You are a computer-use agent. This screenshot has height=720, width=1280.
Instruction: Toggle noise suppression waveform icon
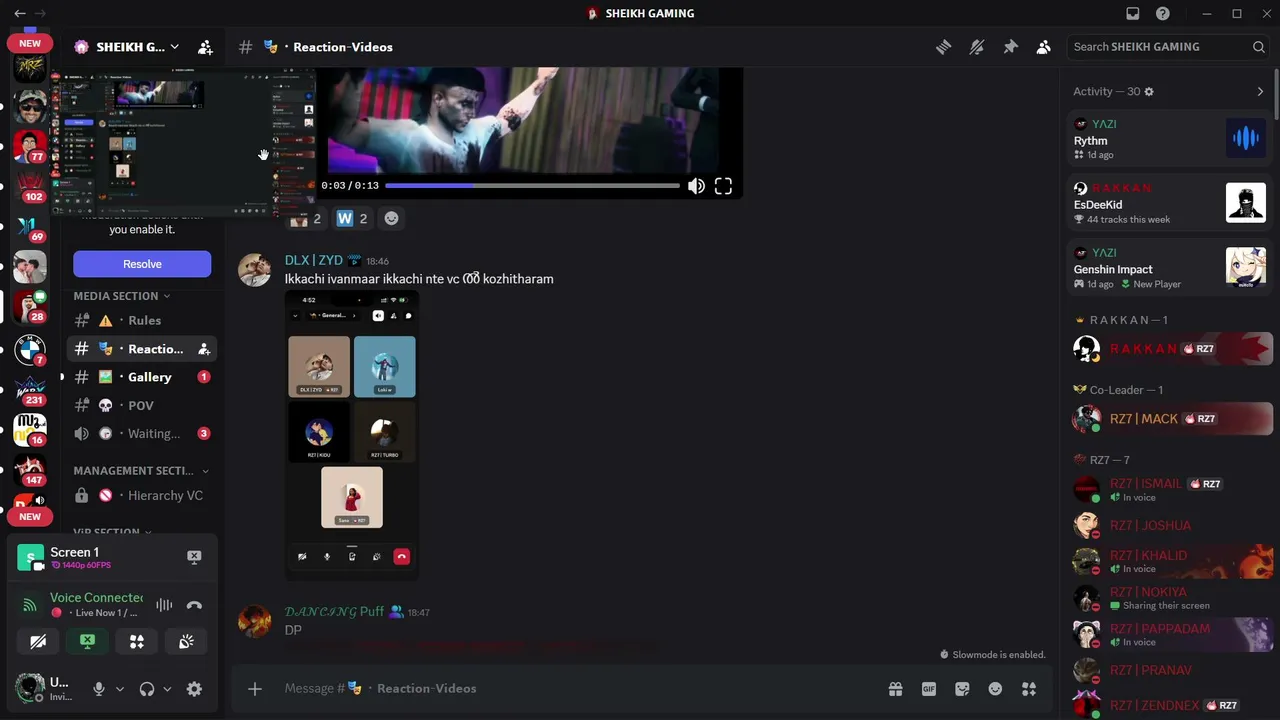pyautogui.click(x=164, y=605)
